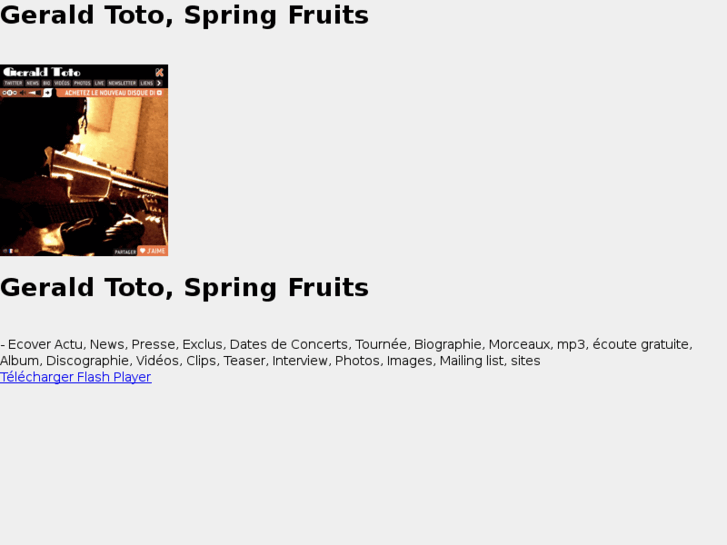Open the LIENS tab
Viewport: 727px width, 545px height.
tap(147, 83)
